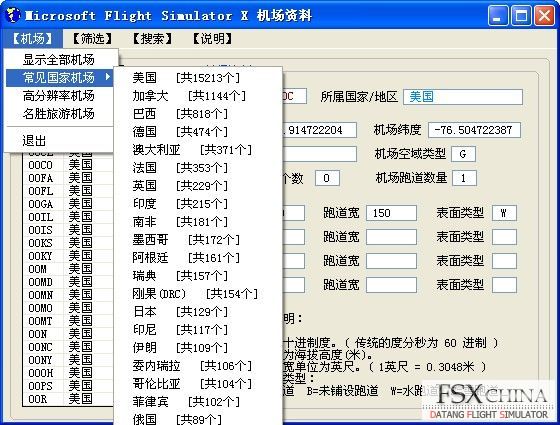Image resolution: width=560 pixels, height=425 pixels.
Task: Select 德国 [共474个] in submenu
Action: [x=198, y=132]
